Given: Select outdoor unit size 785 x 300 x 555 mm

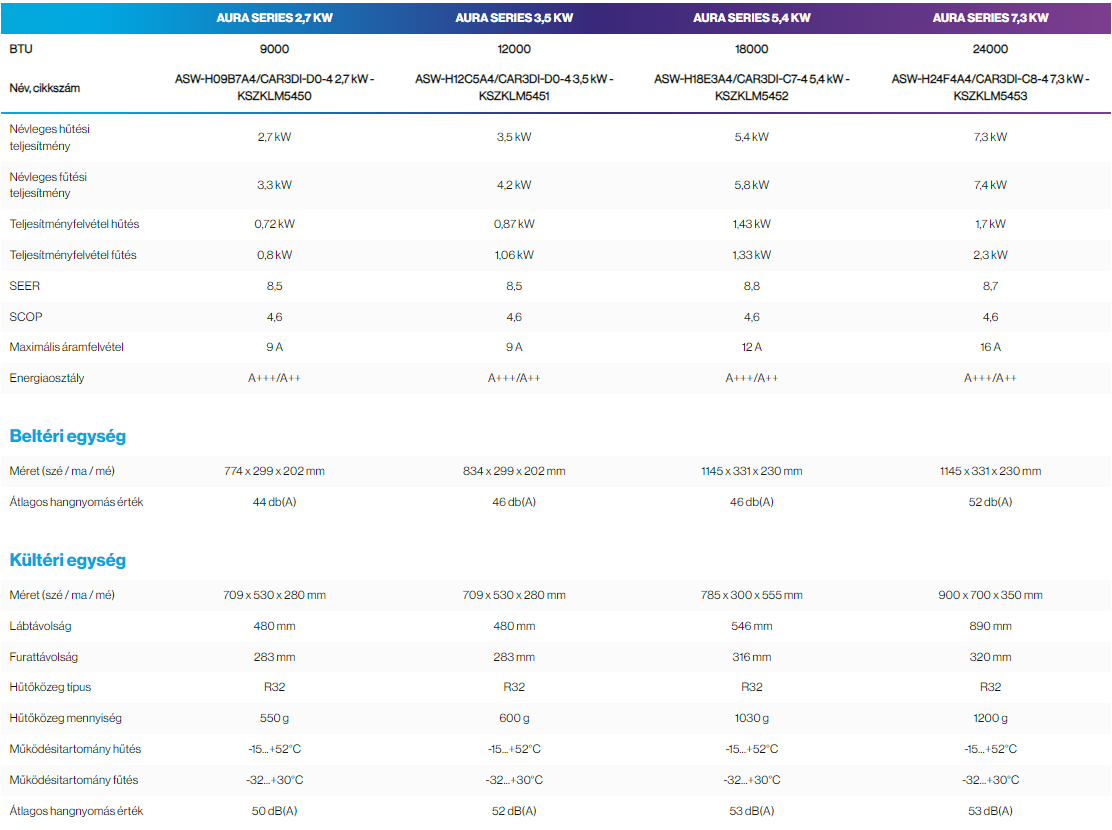Looking at the screenshot, I should 752,595.
